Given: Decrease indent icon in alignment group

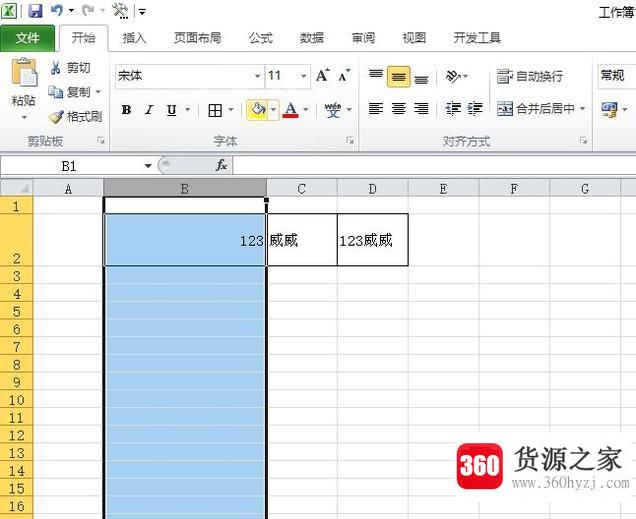Looking at the screenshot, I should [453, 109].
